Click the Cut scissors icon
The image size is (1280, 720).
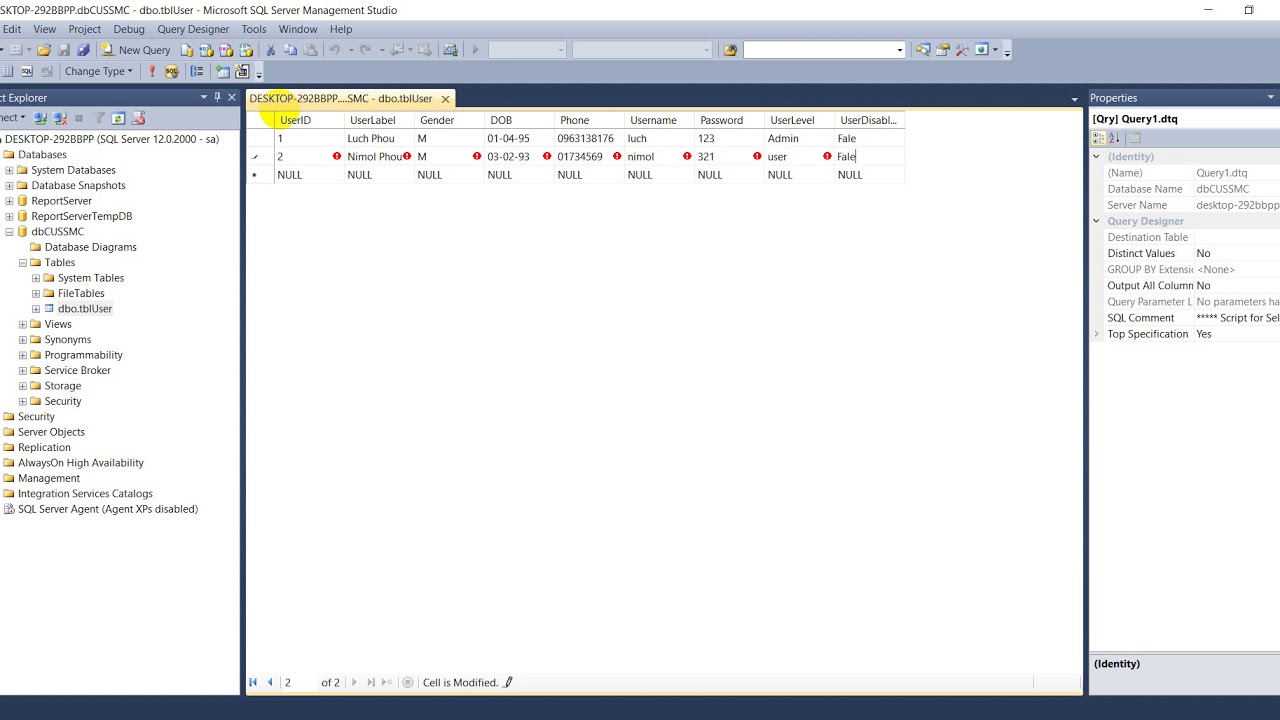(270, 50)
